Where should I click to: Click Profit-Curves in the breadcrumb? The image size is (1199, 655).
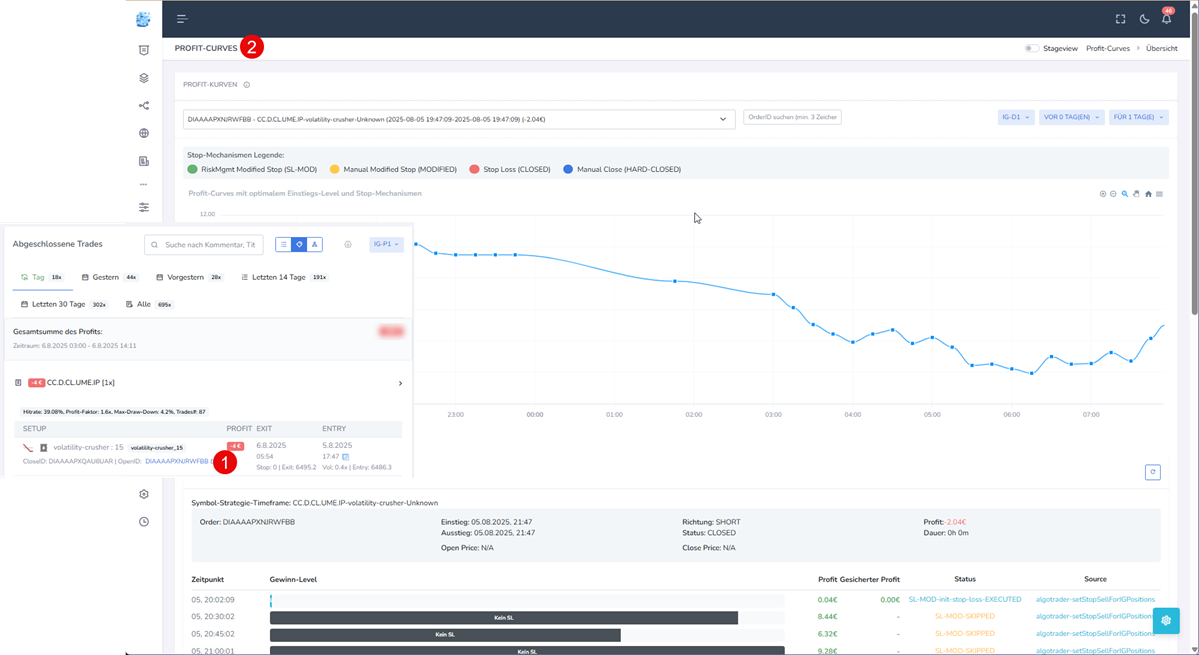click(1107, 48)
